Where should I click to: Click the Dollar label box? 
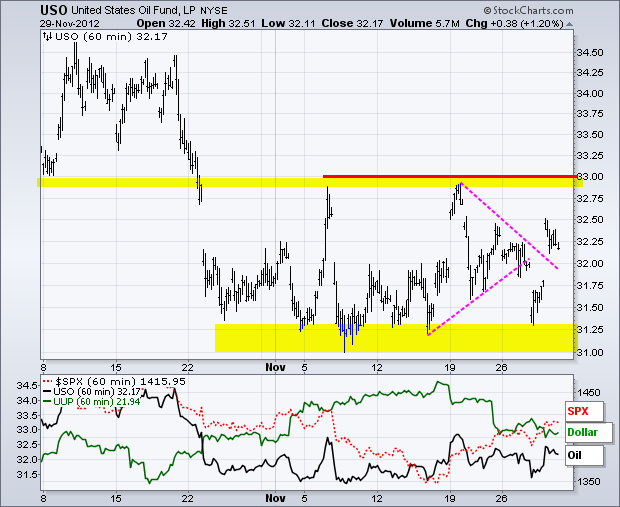tap(589, 432)
